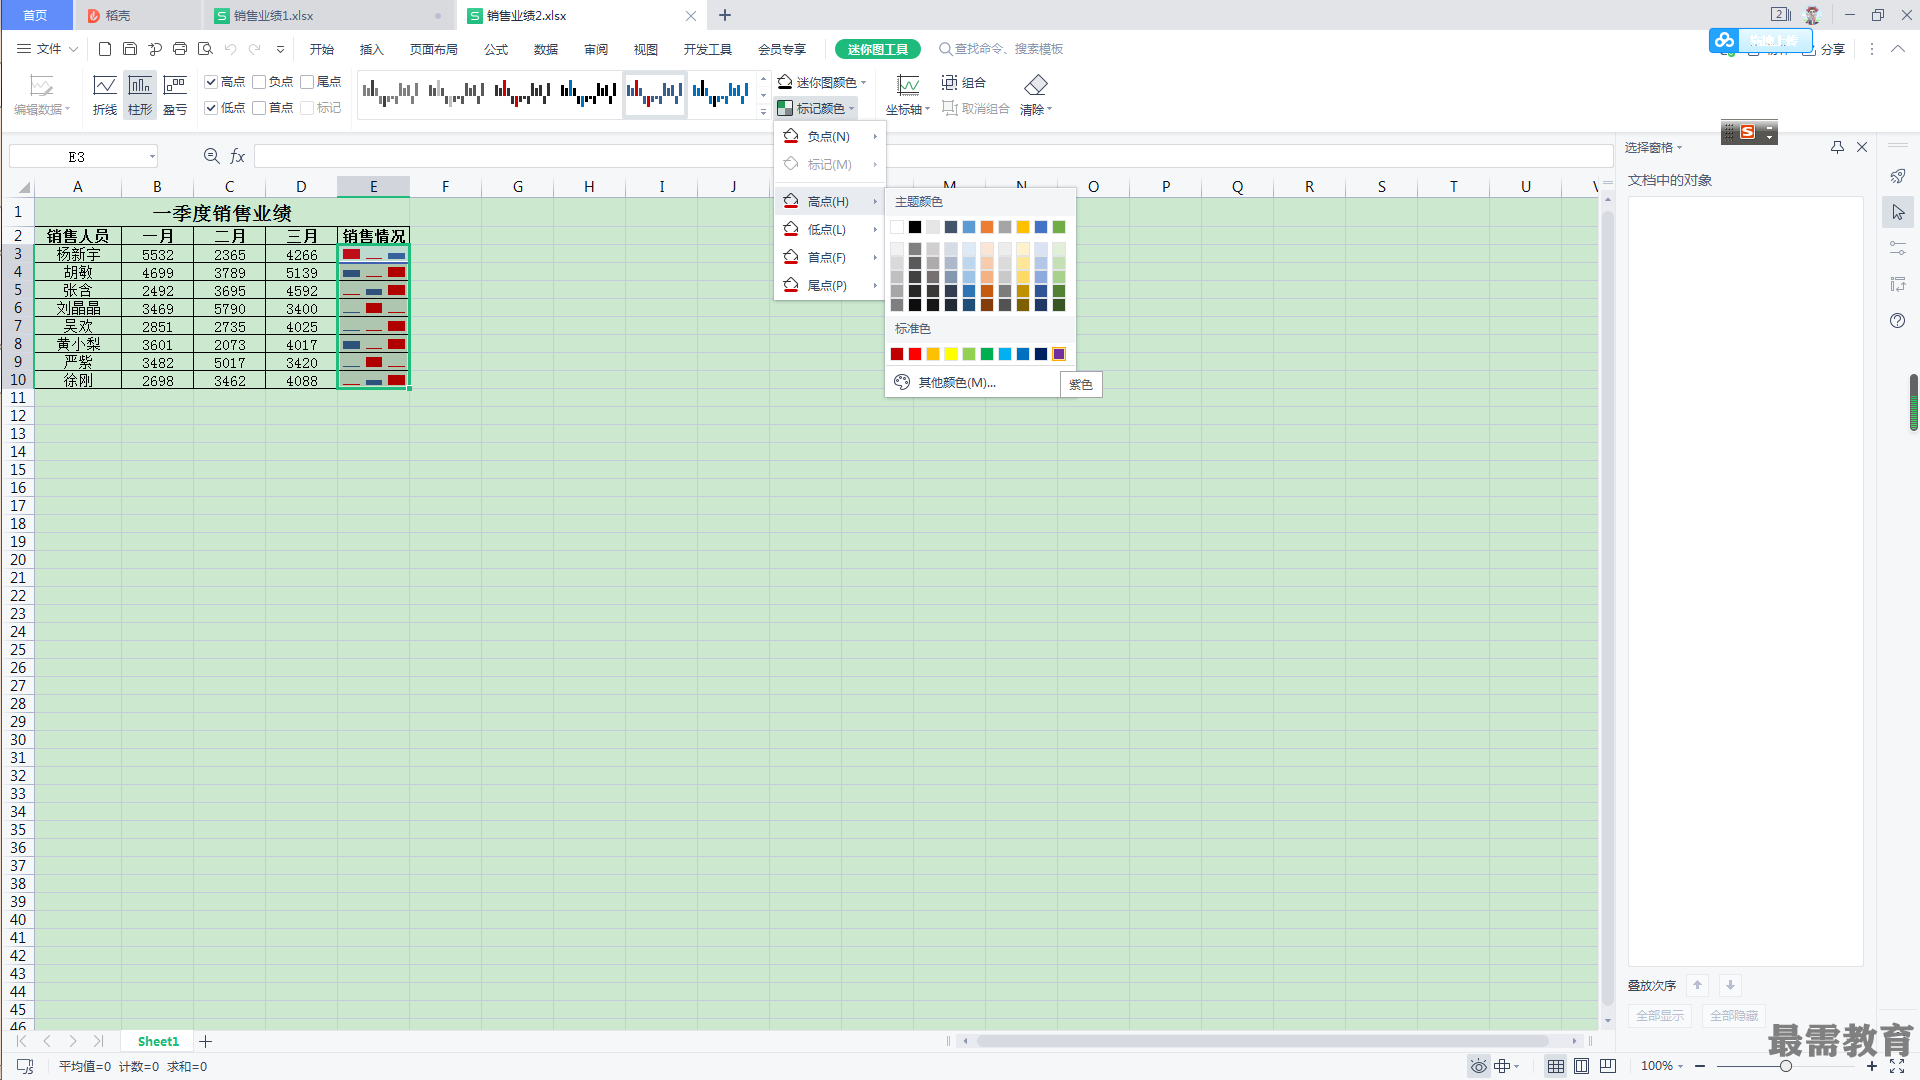Click the settings sliders icon in right sidebar
The height and width of the screenshot is (1080, 1920).
[1898, 248]
